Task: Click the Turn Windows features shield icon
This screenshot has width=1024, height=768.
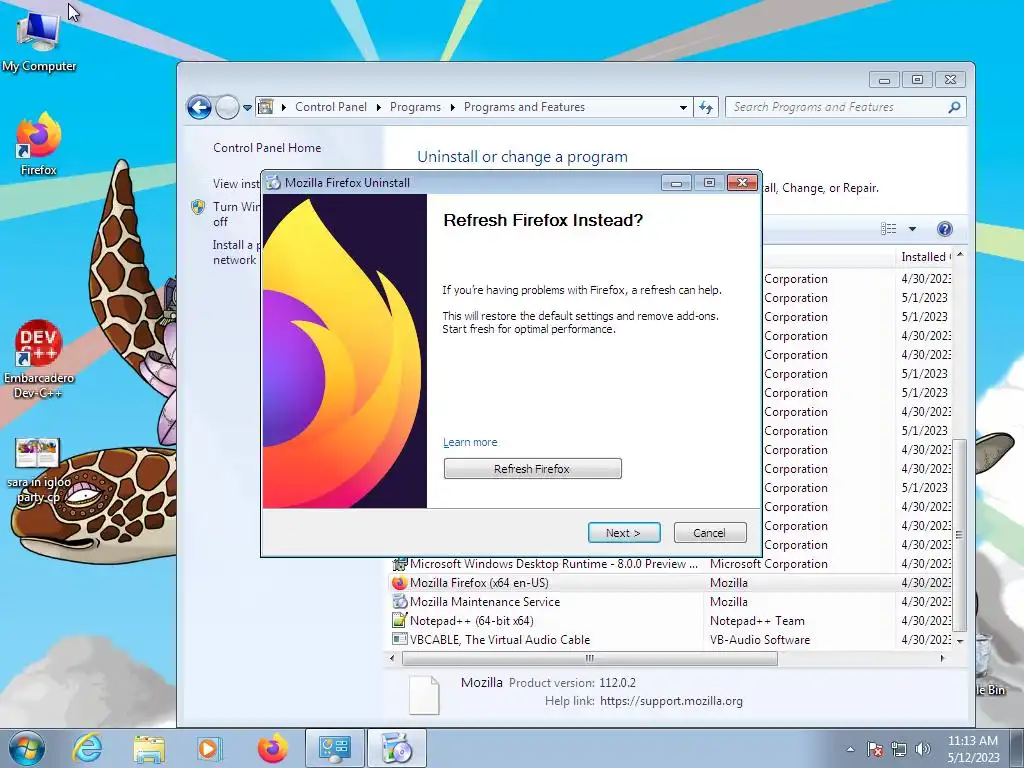Action: (x=198, y=207)
